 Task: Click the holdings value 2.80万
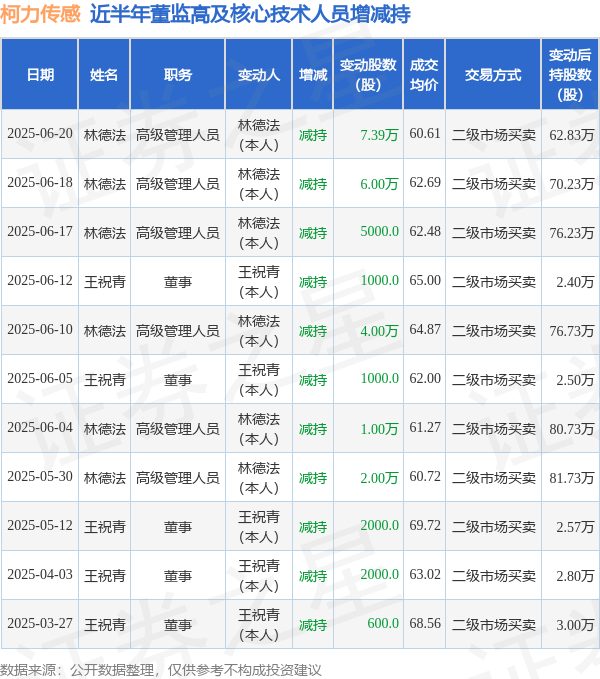coord(575,575)
